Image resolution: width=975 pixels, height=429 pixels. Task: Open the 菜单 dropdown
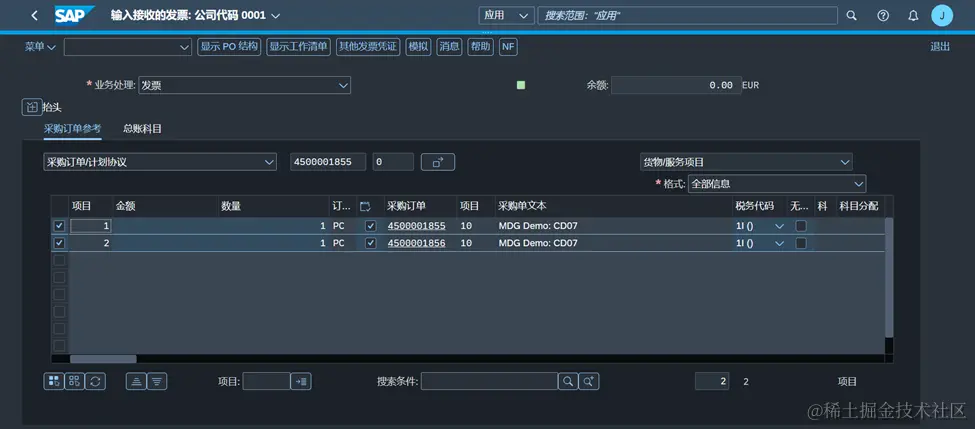40,47
